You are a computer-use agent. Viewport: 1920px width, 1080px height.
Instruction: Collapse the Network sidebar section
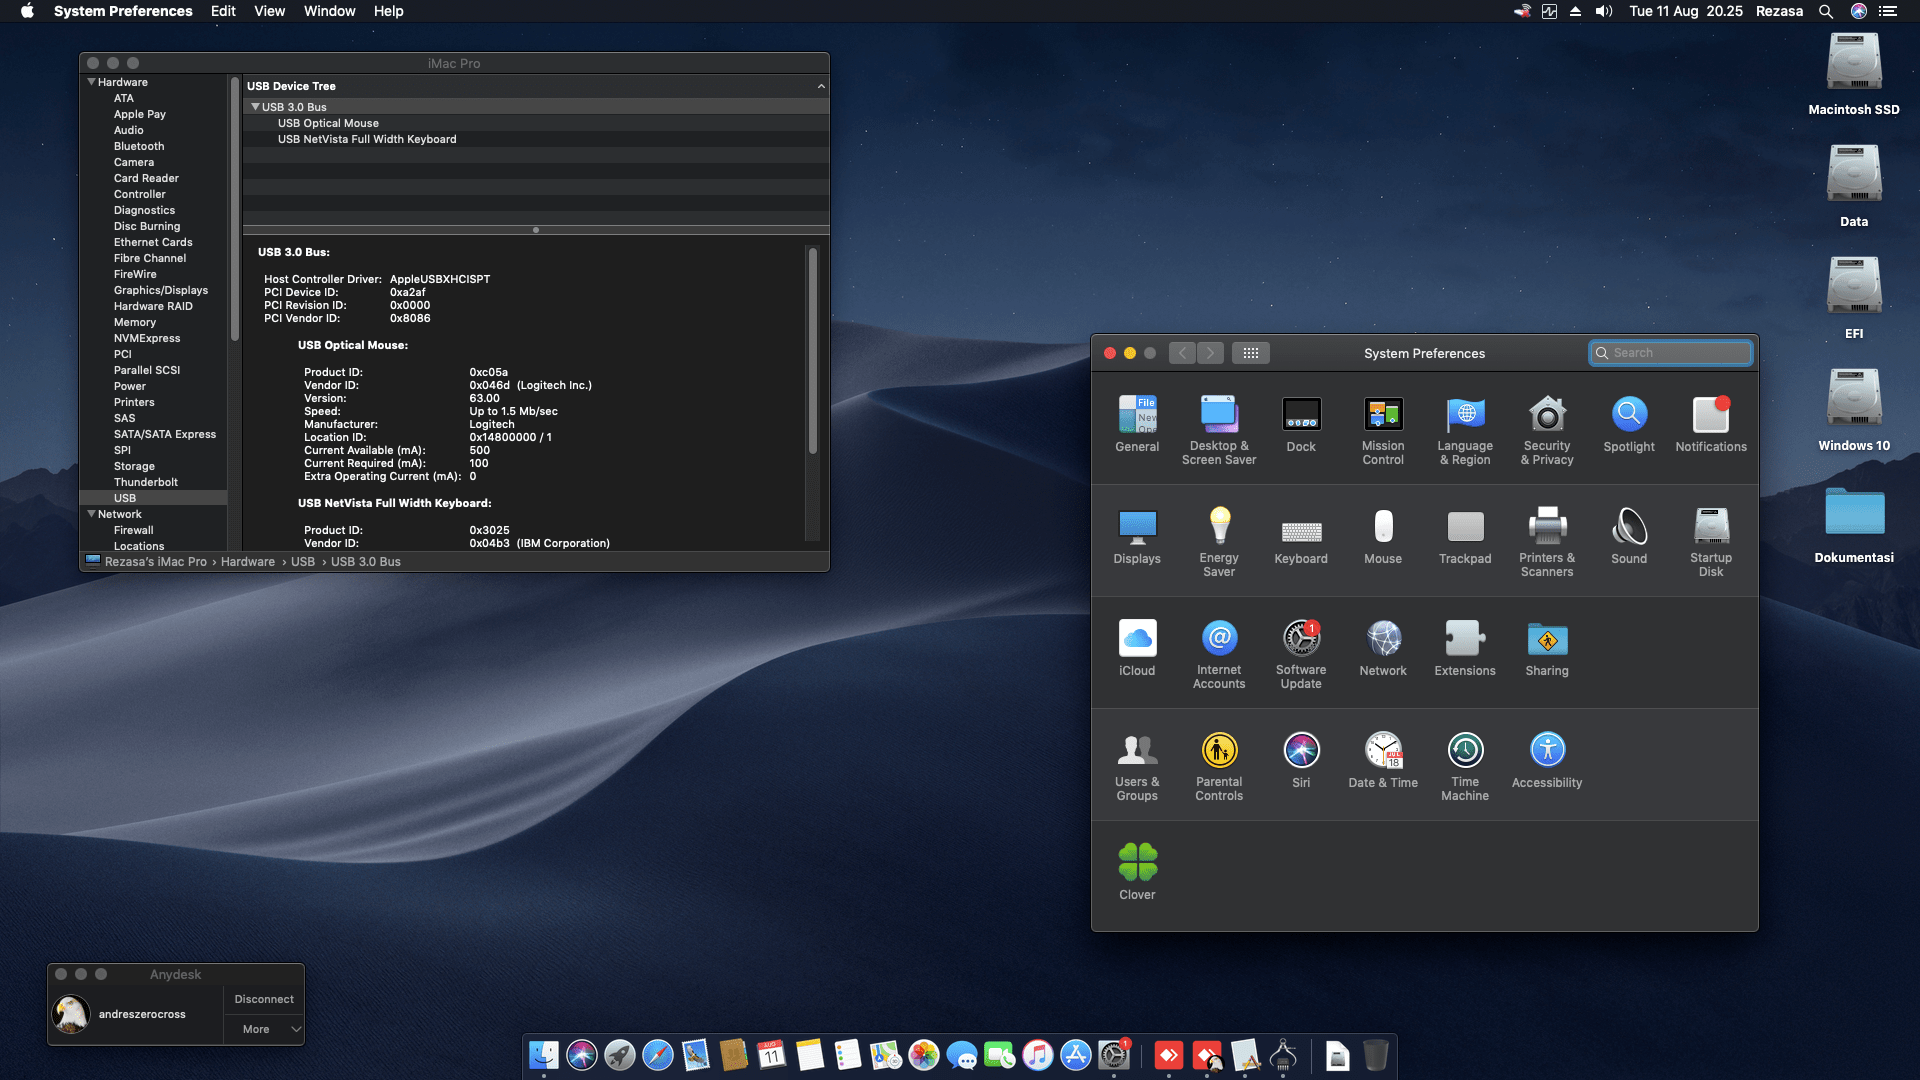[92, 514]
